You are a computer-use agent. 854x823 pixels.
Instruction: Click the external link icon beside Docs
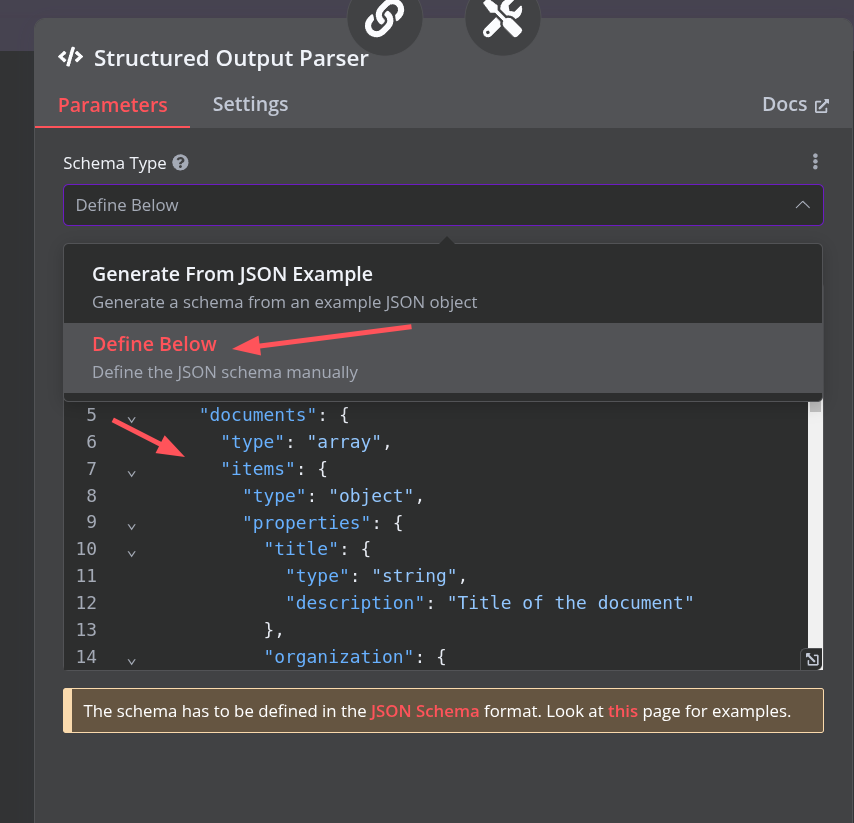tap(822, 105)
